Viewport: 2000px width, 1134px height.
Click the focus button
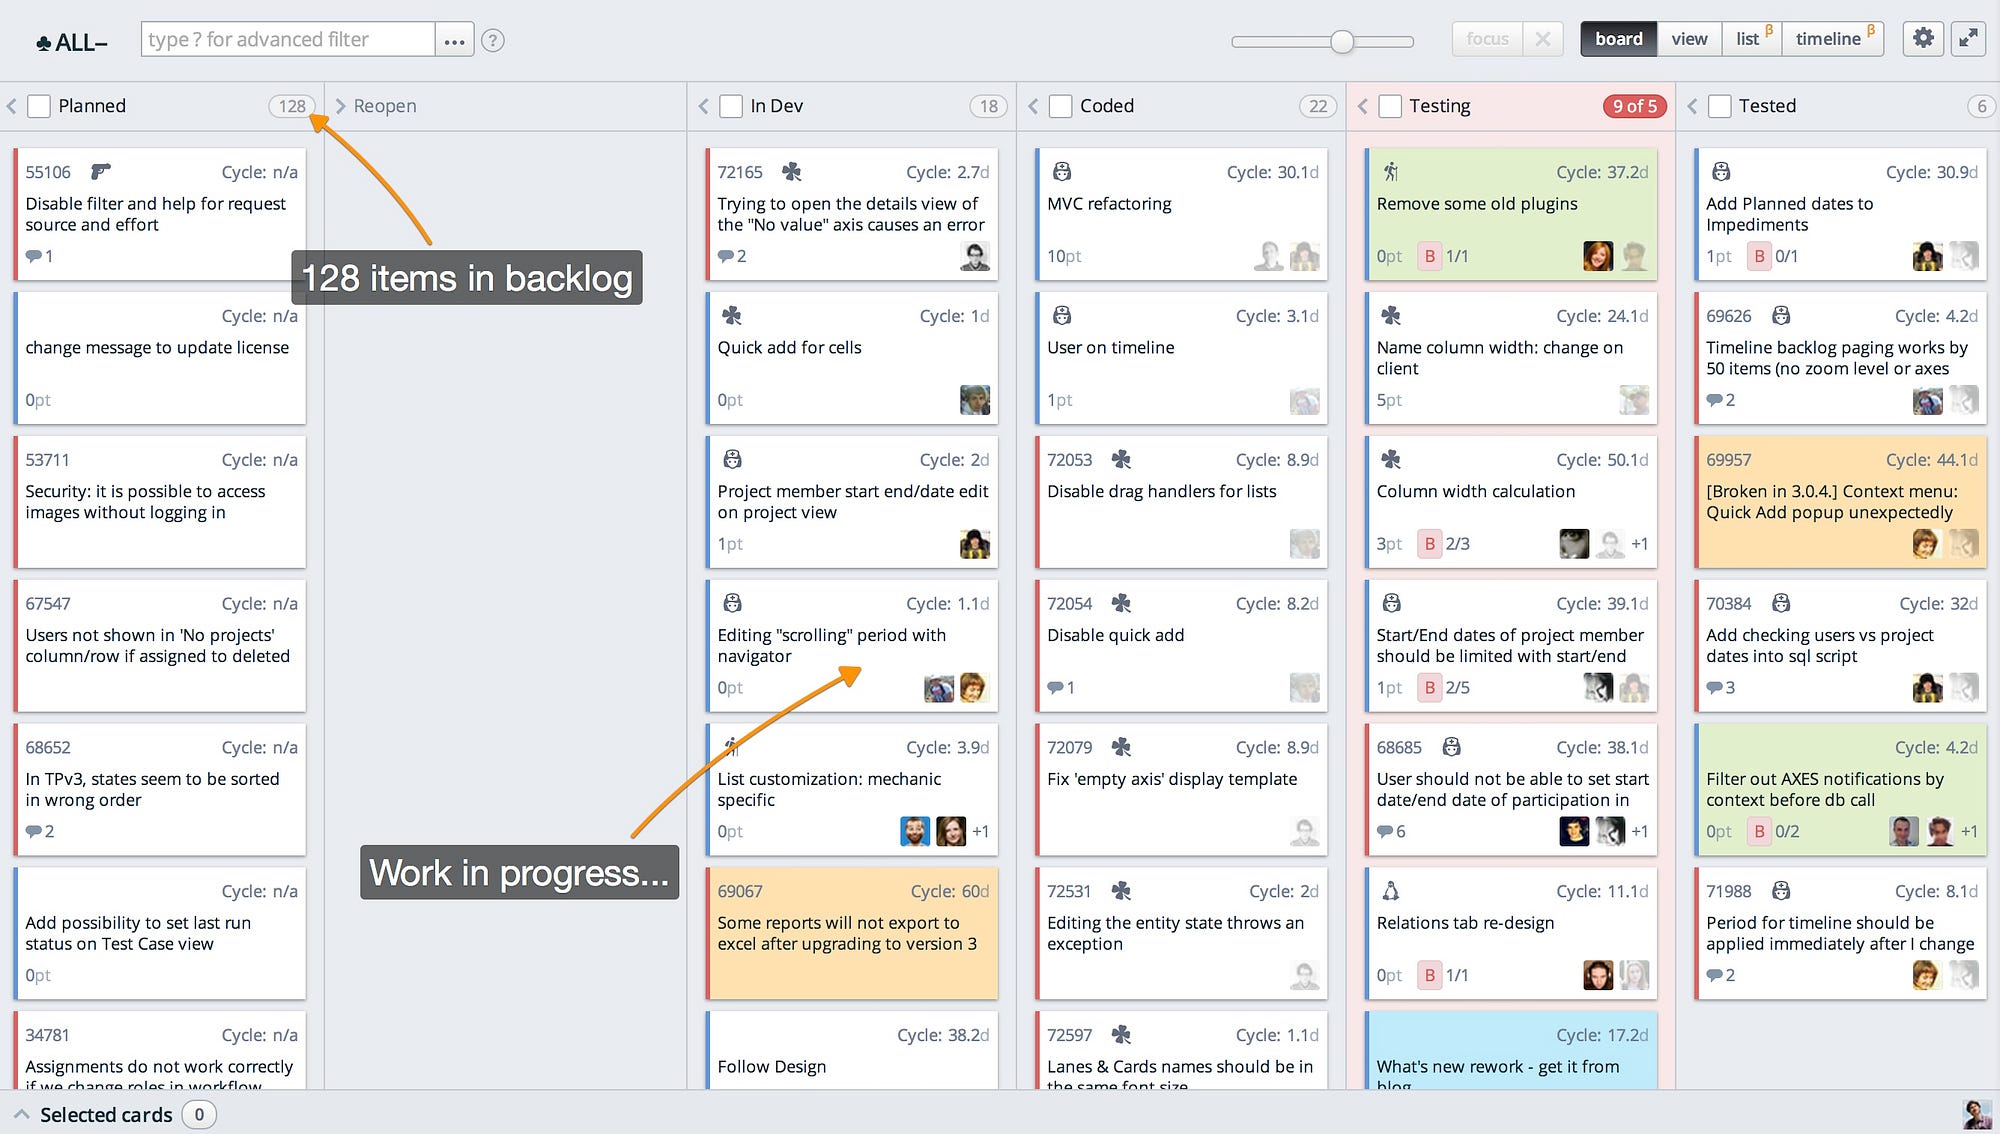coord(1486,39)
